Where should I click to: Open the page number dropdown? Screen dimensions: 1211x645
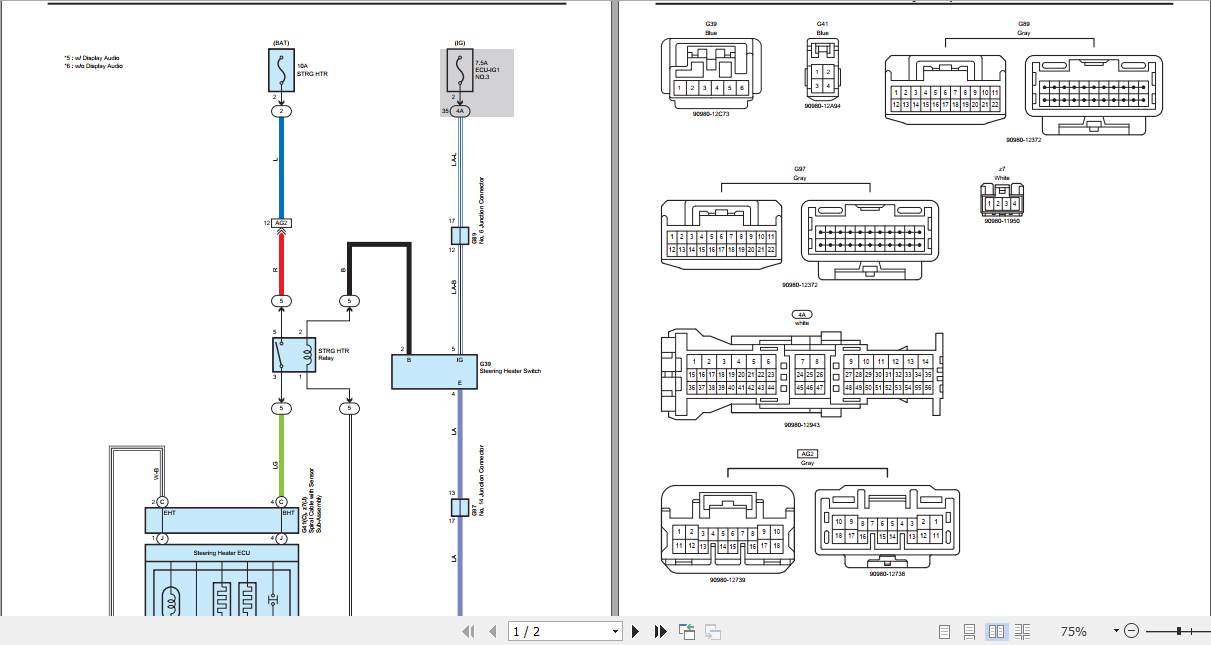click(x=616, y=631)
